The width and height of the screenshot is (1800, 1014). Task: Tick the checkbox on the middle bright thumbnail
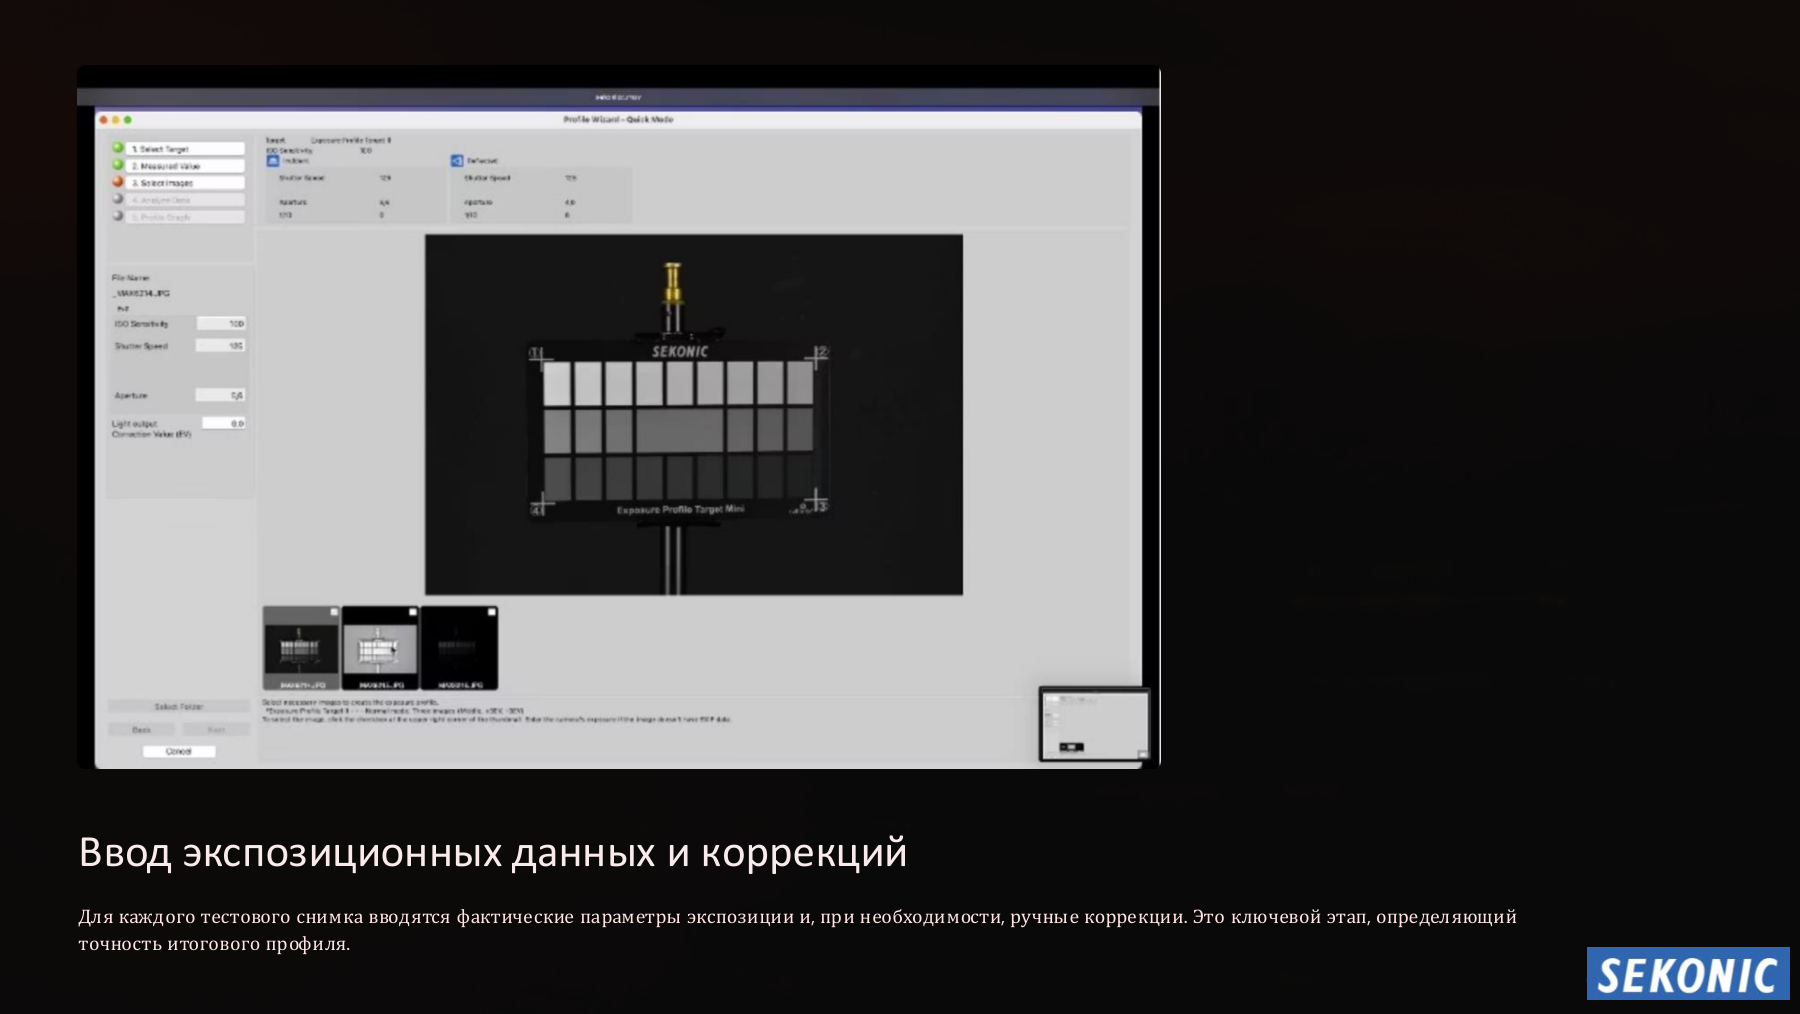click(x=413, y=612)
